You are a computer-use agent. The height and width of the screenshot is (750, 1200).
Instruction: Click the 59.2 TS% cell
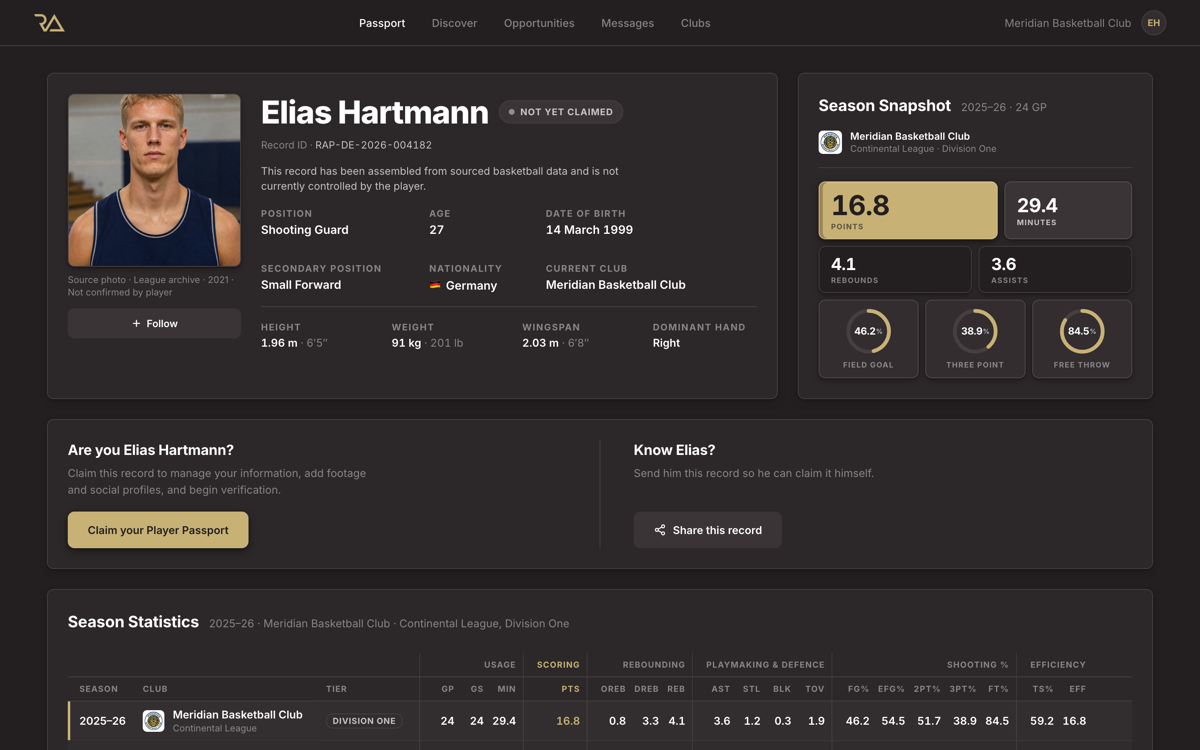(x=1042, y=721)
